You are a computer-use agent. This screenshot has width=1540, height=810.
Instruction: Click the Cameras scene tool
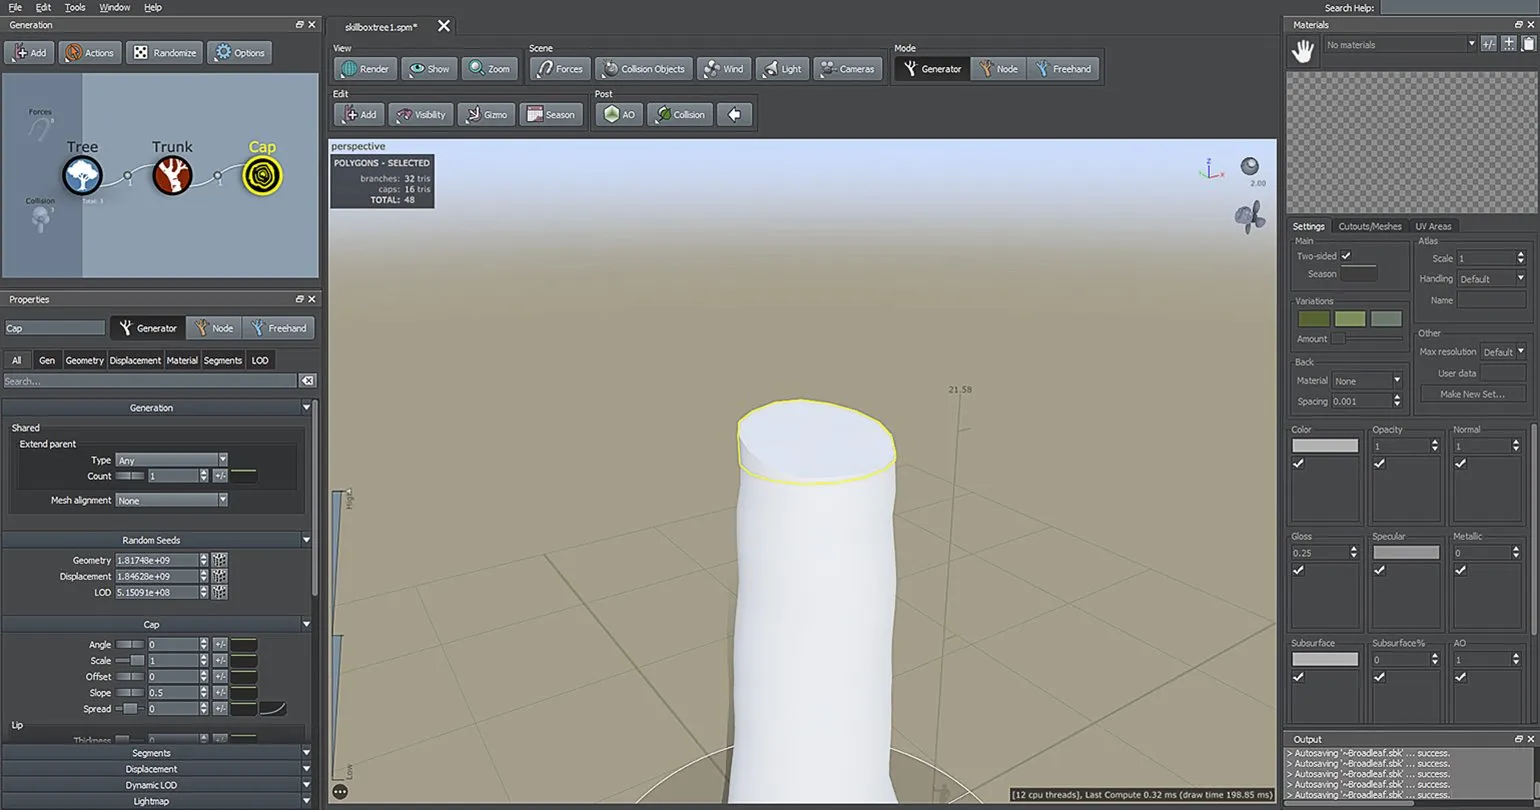846,69
